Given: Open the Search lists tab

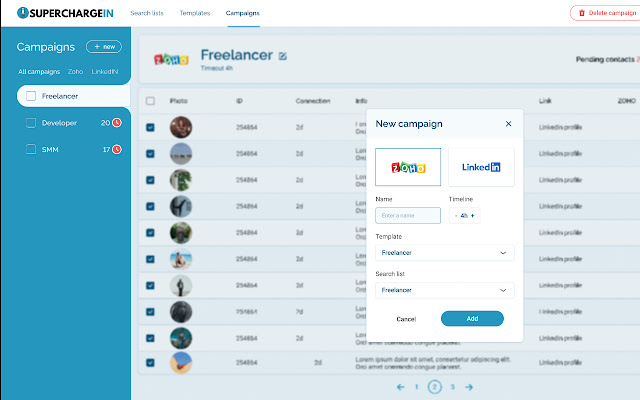Looking at the screenshot, I should pyautogui.click(x=147, y=13).
